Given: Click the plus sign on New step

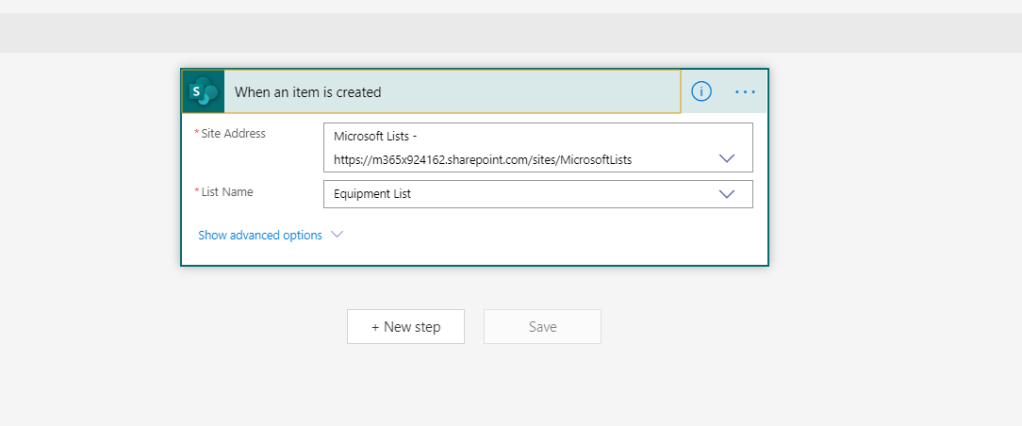Looking at the screenshot, I should coord(375,327).
